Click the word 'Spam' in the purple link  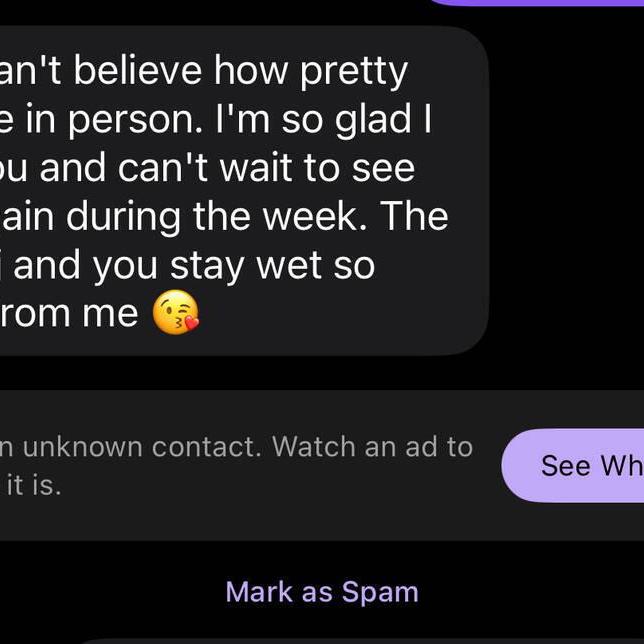[380, 593]
